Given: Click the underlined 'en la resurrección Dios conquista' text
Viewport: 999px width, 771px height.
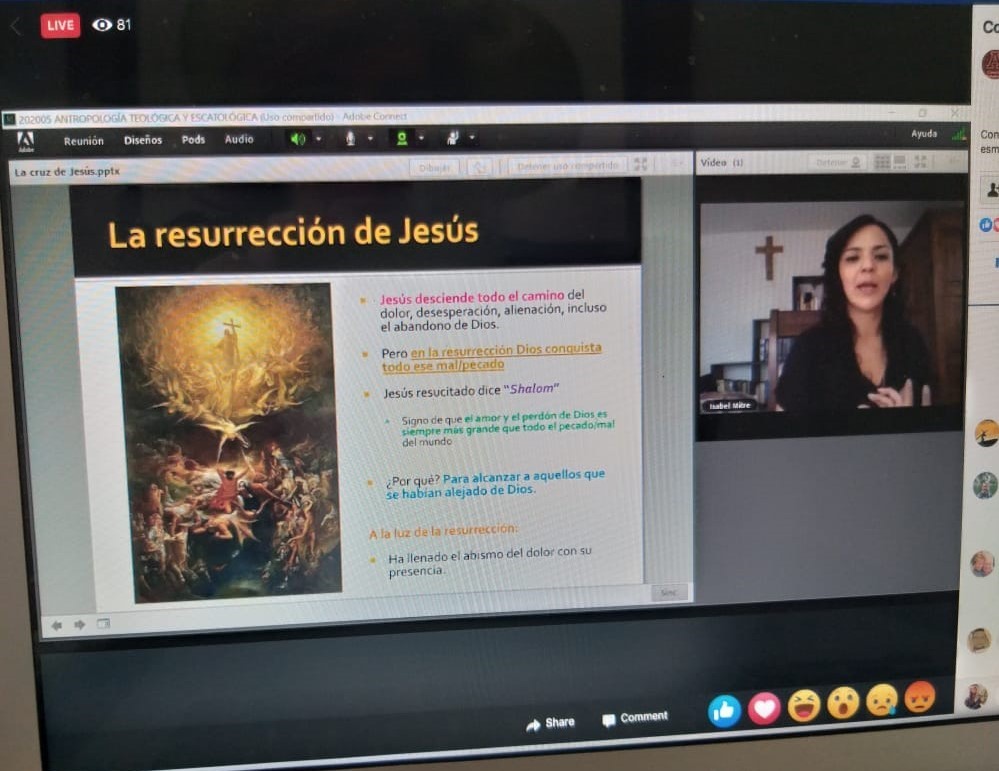Looking at the screenshot, I should coord(506,350).
